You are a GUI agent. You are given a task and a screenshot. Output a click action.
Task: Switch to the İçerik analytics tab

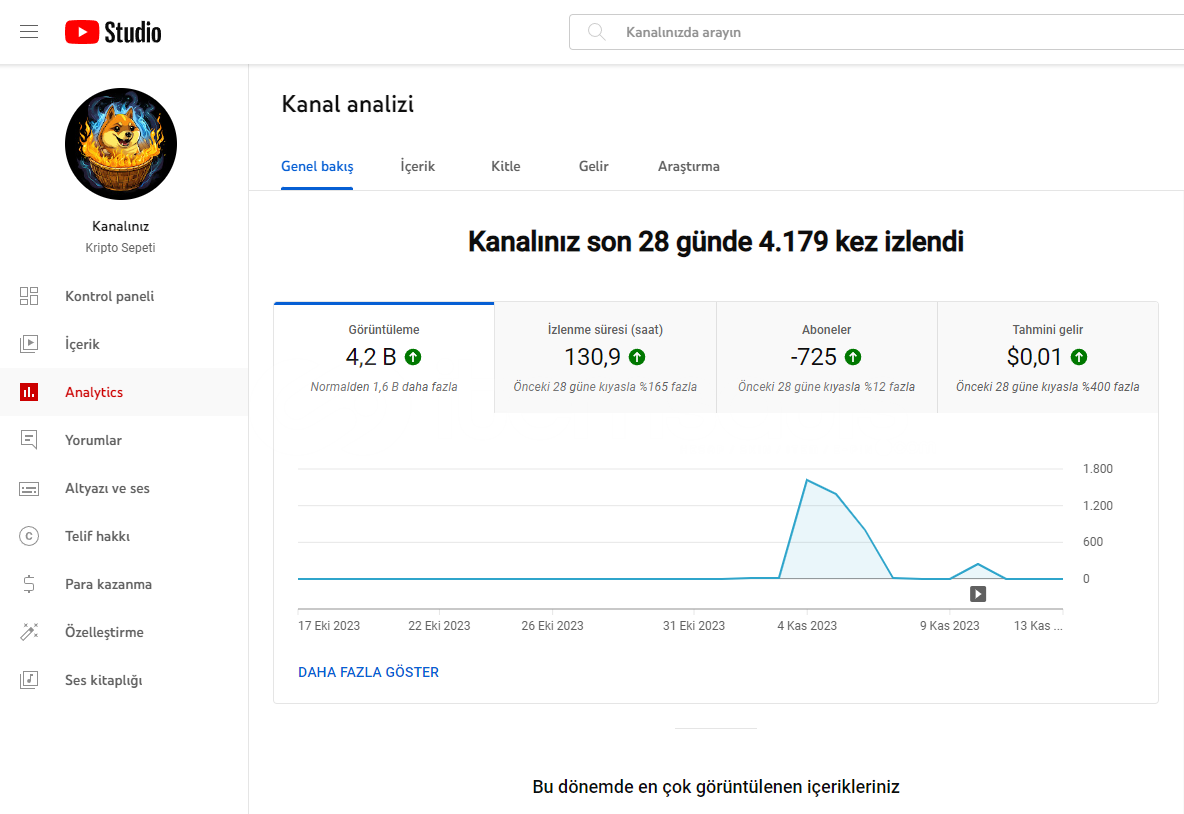click(418, 166)
